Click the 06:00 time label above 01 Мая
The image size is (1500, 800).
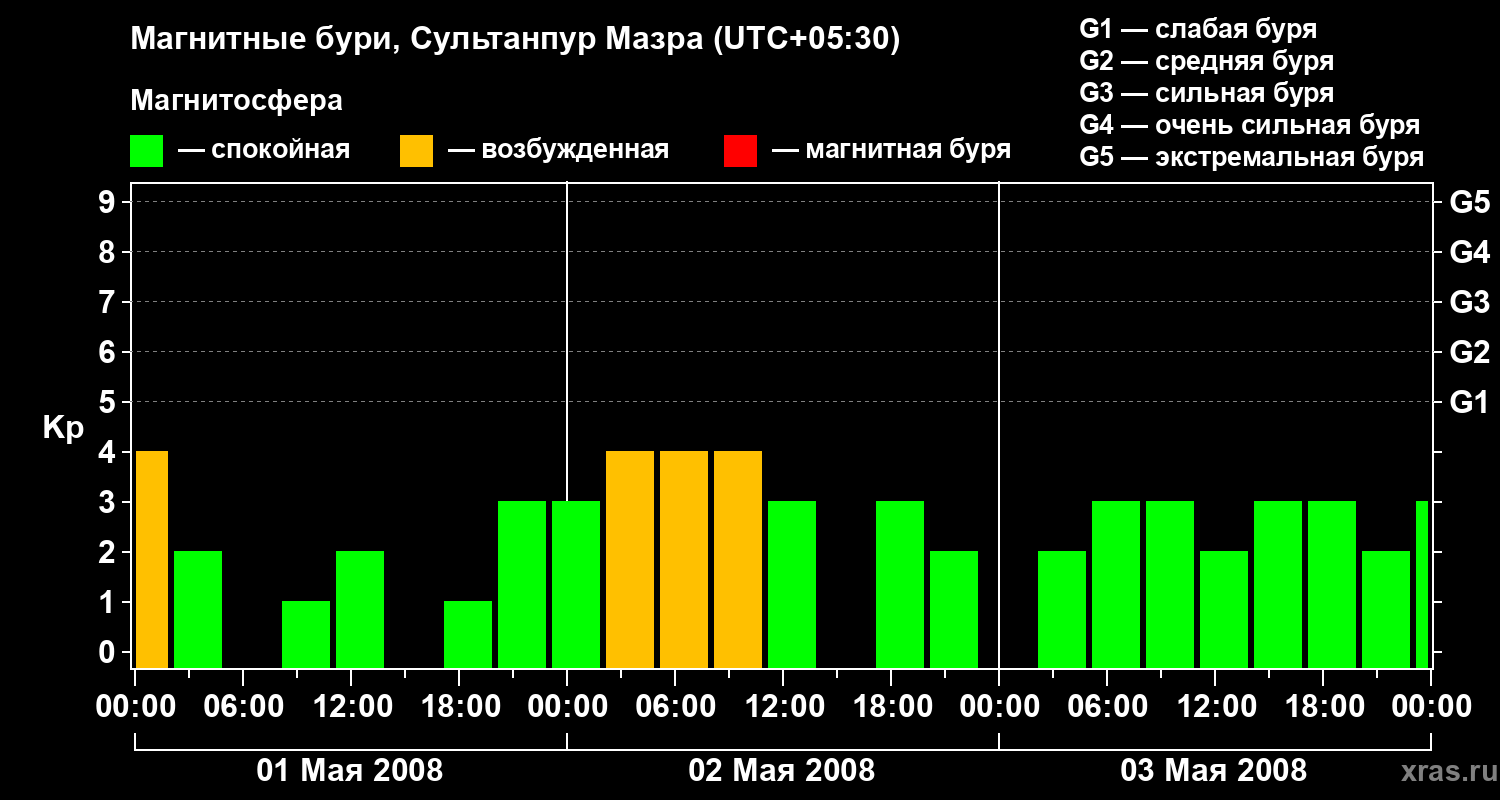243,706
